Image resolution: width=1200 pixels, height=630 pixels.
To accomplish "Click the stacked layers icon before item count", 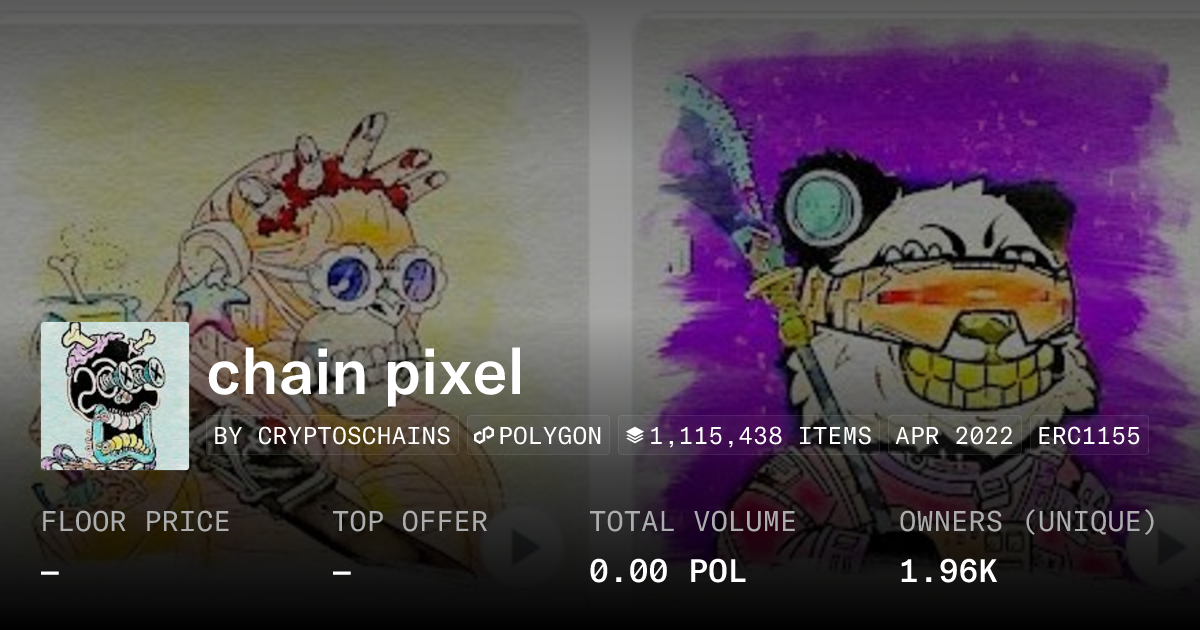I will [x=634, y=436].
